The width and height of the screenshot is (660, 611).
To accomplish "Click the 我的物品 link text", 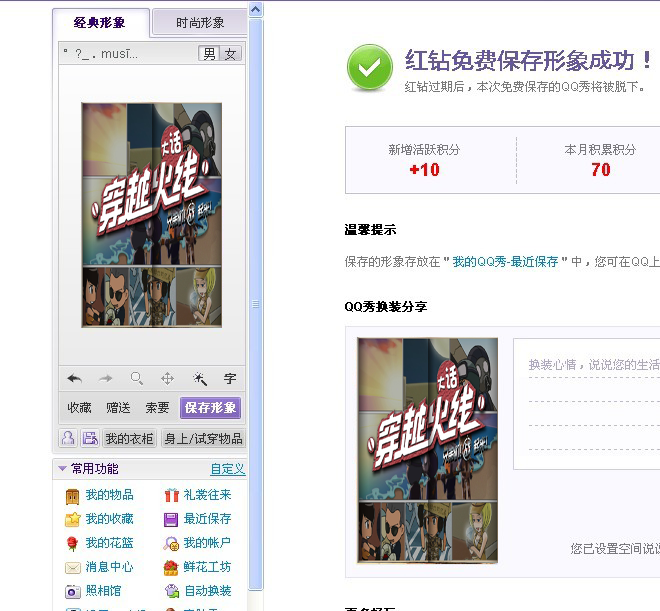I will pos(109,495).
